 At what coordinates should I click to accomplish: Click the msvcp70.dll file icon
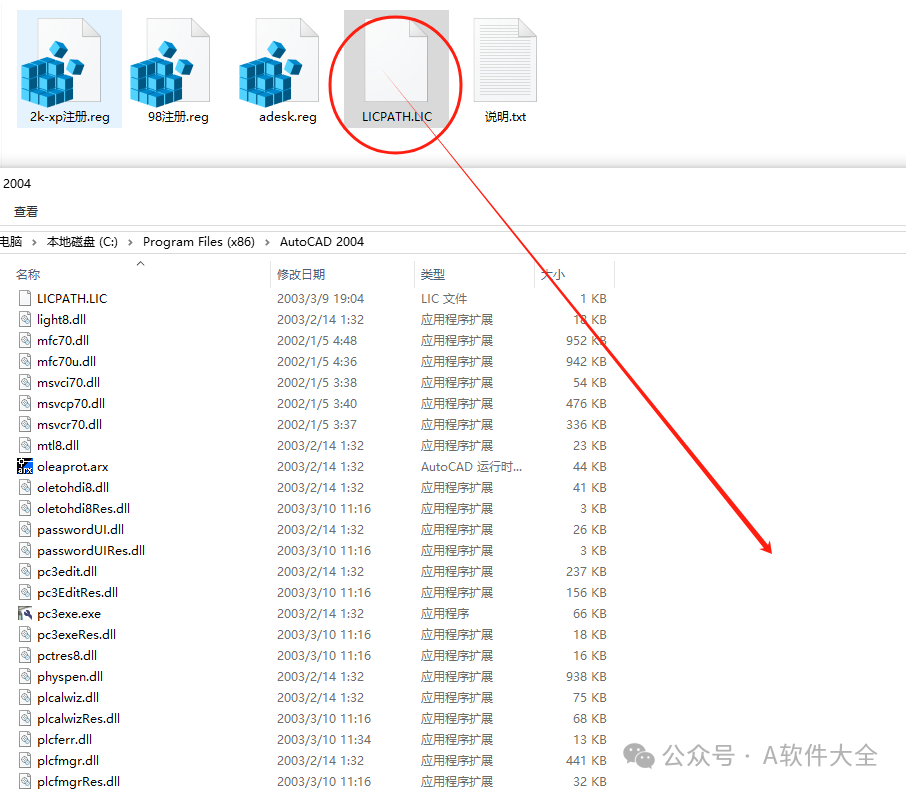pos(25,403)
